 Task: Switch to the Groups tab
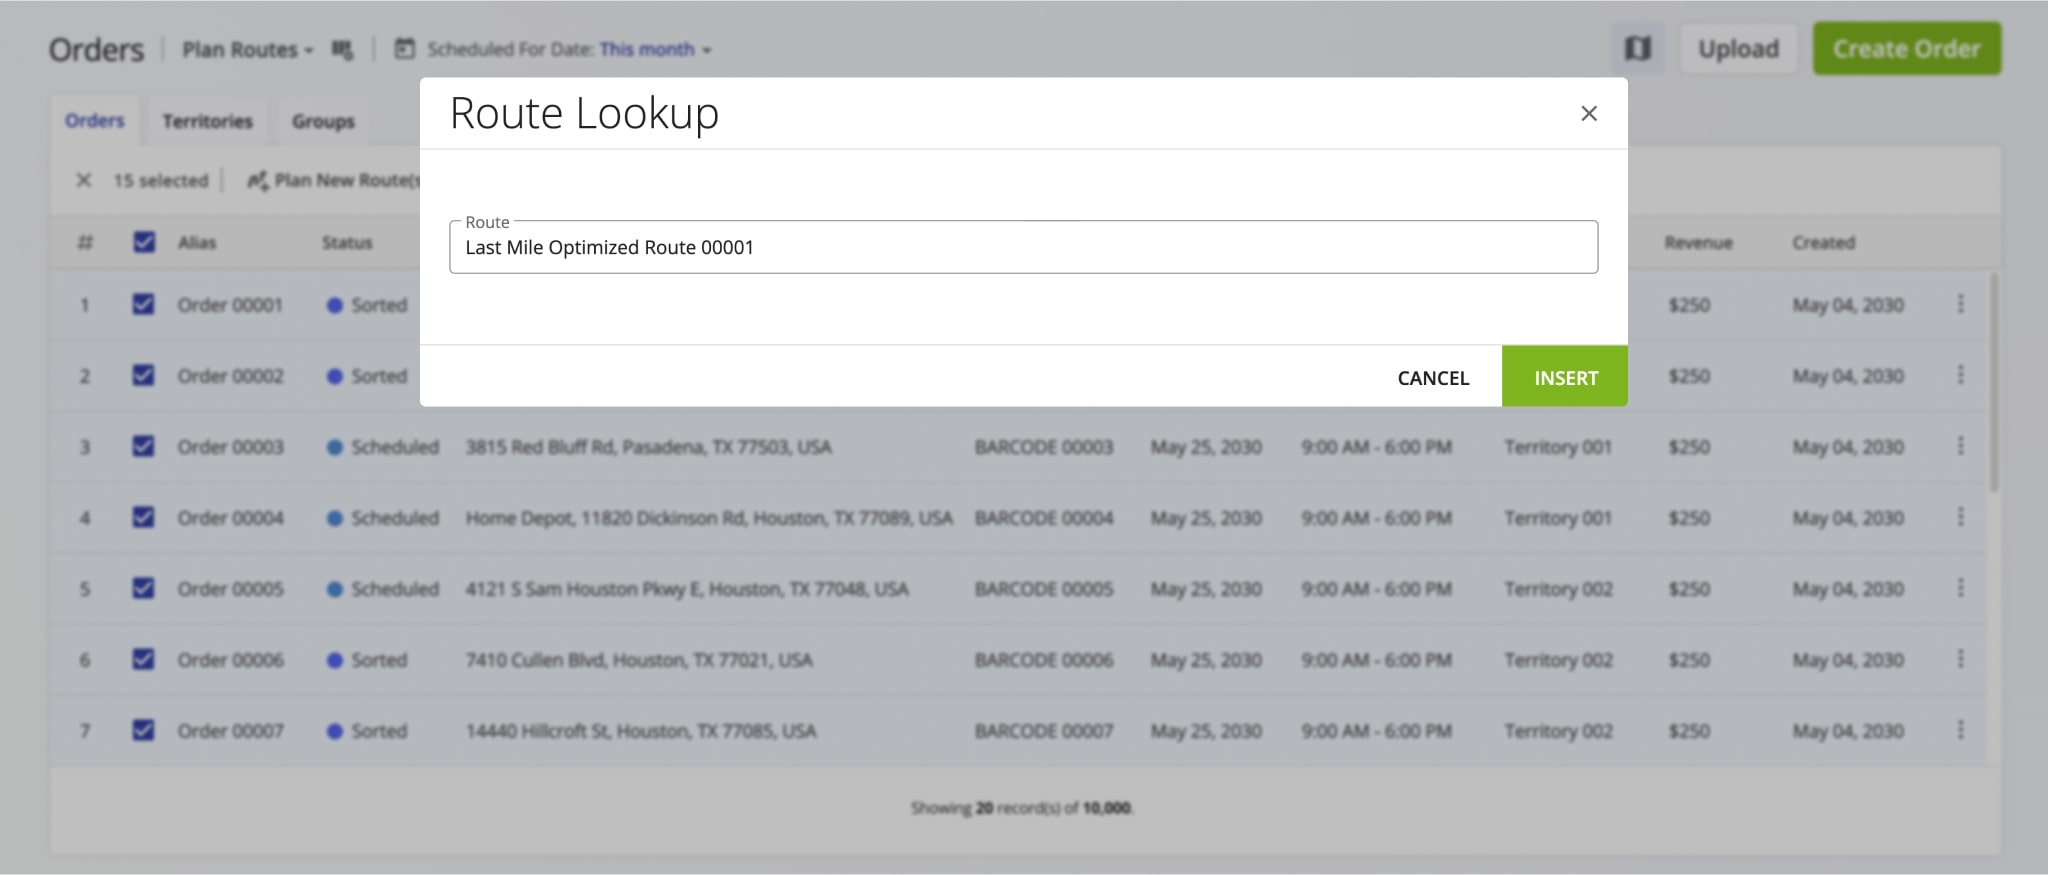tap(323, 121)
